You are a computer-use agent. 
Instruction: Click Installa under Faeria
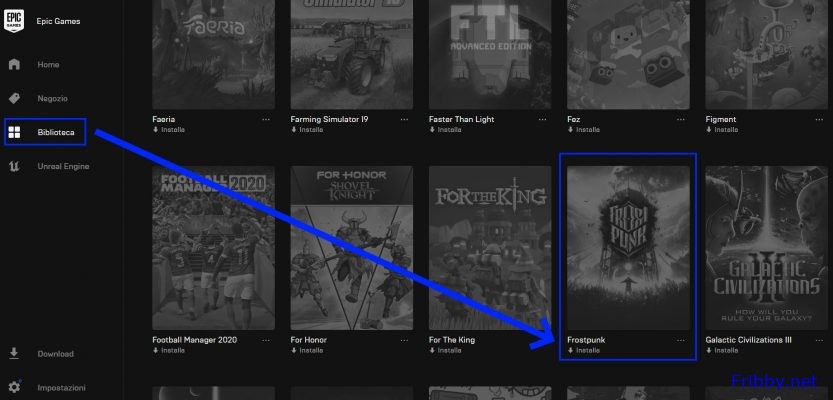click(x=169, y=130)
